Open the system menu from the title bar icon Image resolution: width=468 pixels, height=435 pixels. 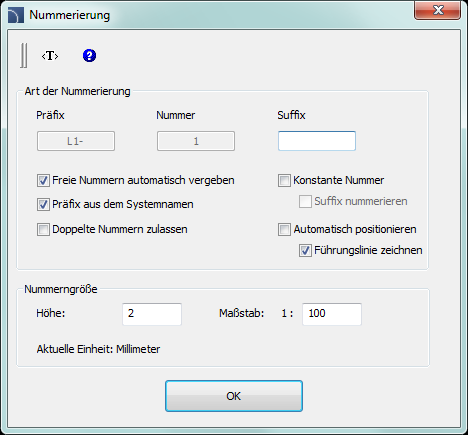tap(16, 15)
